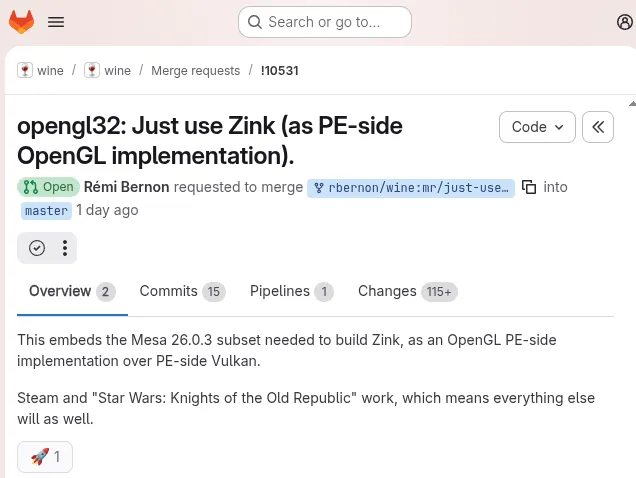Open Rémi Bernon's profile link
This screenshot has width=636, height=478.
pos(127,187)
